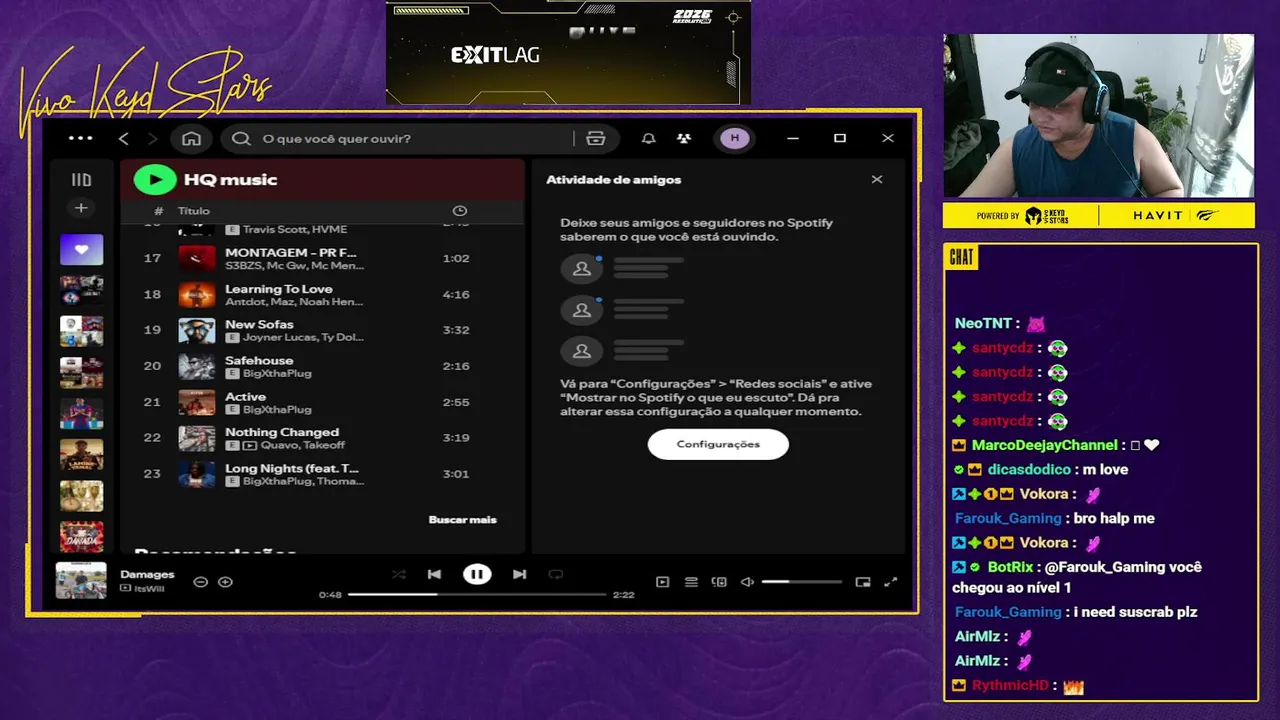This screenshot has height=720, width=1280.
Task: Click MarcoDeejayChannel name in chat
Action: click(1044, 445)
